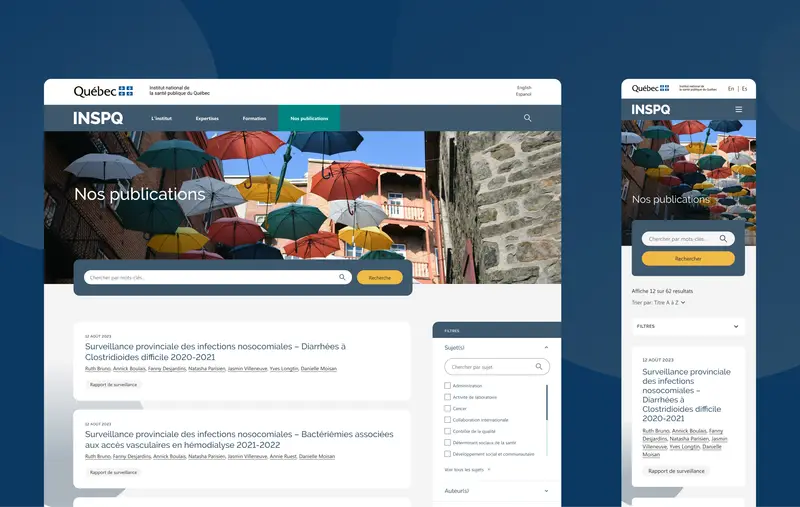The width and height of the screenshot is (800, 507).
Task: Check Développement social et communautaire filter
Action: point(447,454)
